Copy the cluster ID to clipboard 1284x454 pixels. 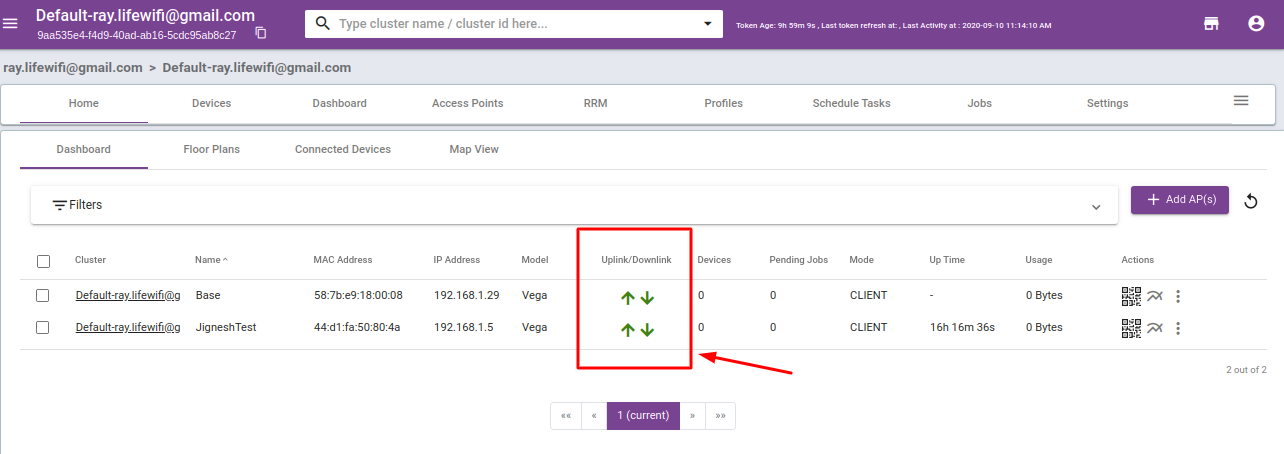tap(261, 33)
